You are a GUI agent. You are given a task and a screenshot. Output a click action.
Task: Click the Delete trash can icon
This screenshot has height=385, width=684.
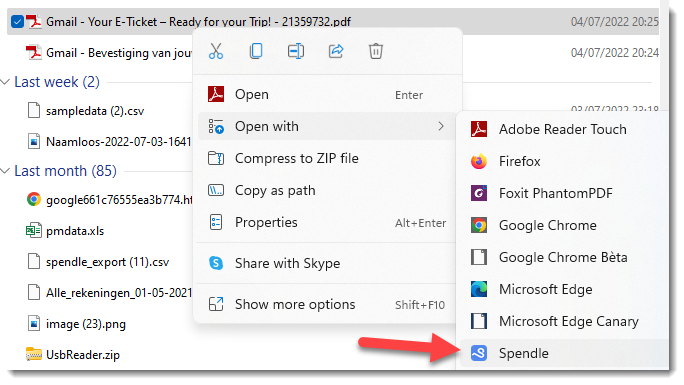point(376,51)
